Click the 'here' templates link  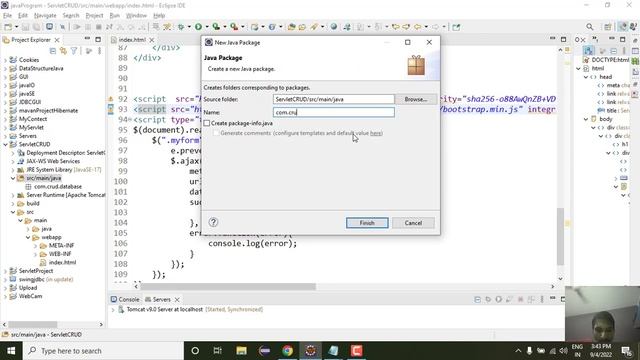(x=376, y=133)
